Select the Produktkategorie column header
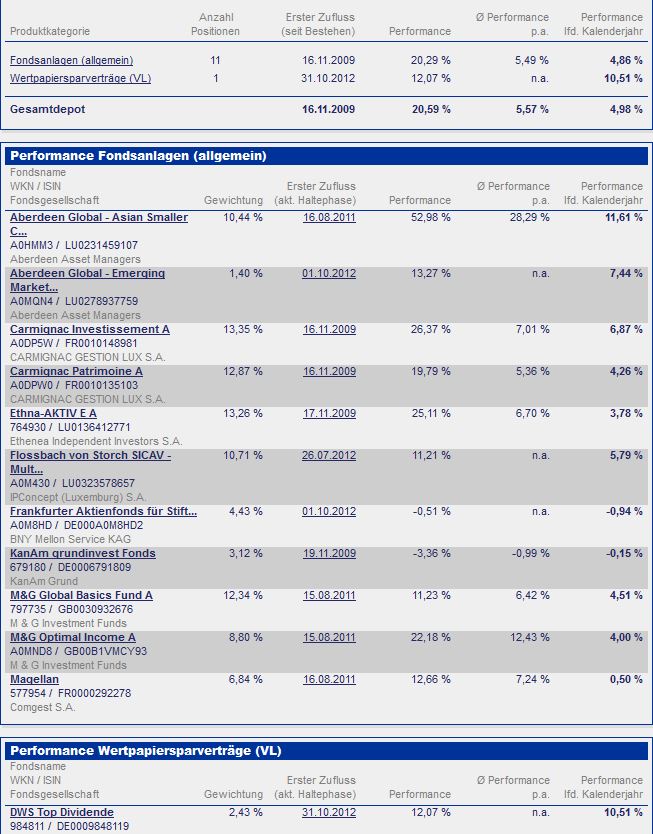The width and height of the screenshot is (653, 834). click(x=50, y=31)
